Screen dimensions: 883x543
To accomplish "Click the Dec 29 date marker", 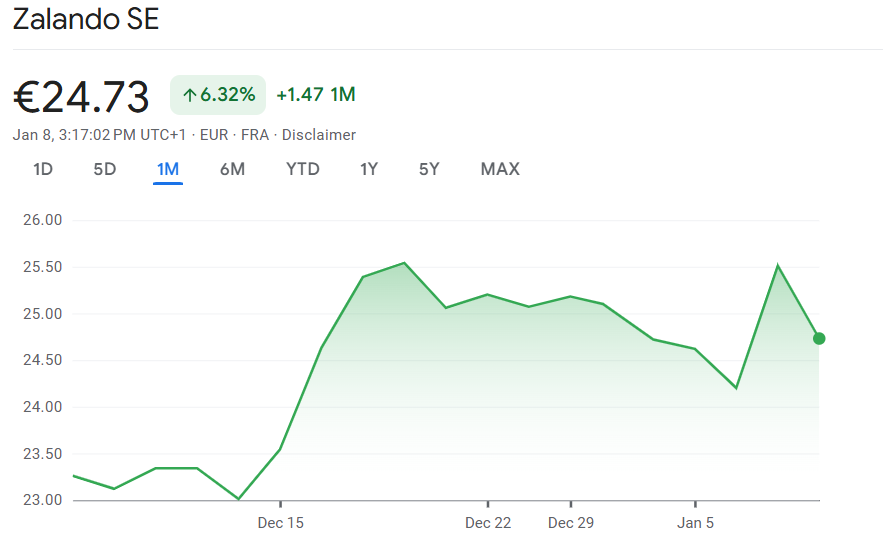I will 571,522.
